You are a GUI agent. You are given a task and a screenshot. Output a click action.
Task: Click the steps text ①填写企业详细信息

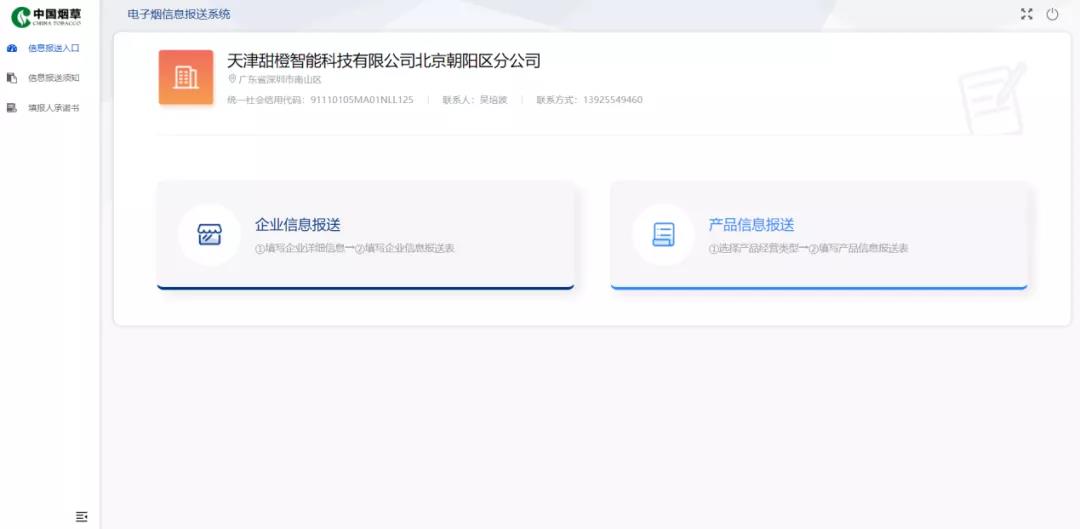coord(300,249)
